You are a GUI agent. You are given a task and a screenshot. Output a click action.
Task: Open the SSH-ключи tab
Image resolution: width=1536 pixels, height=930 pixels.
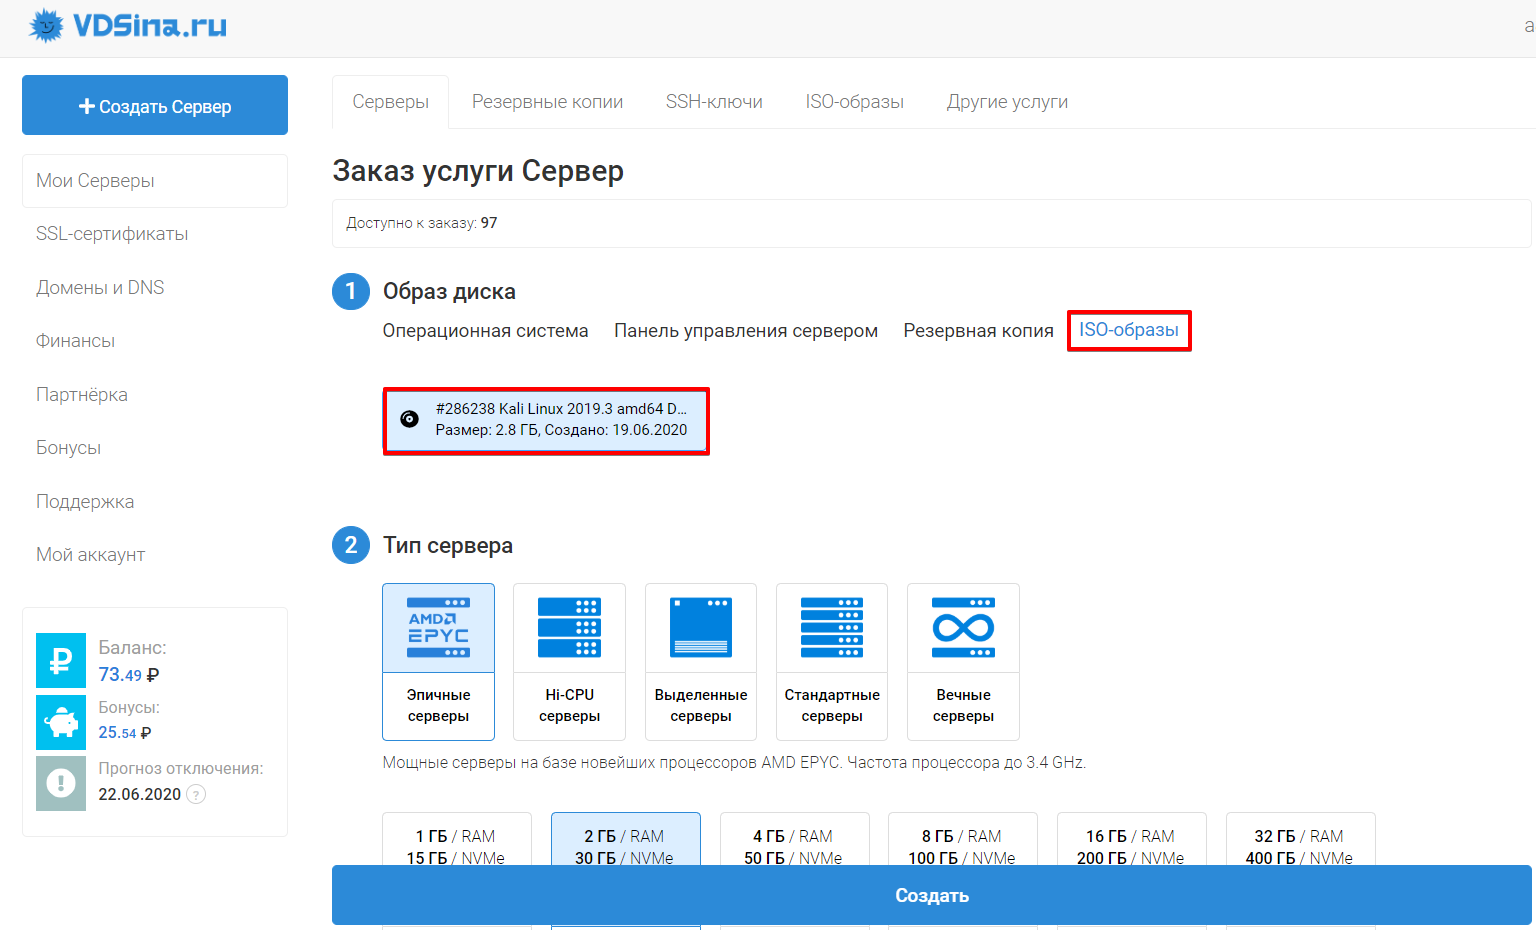[x=714, y=102]
